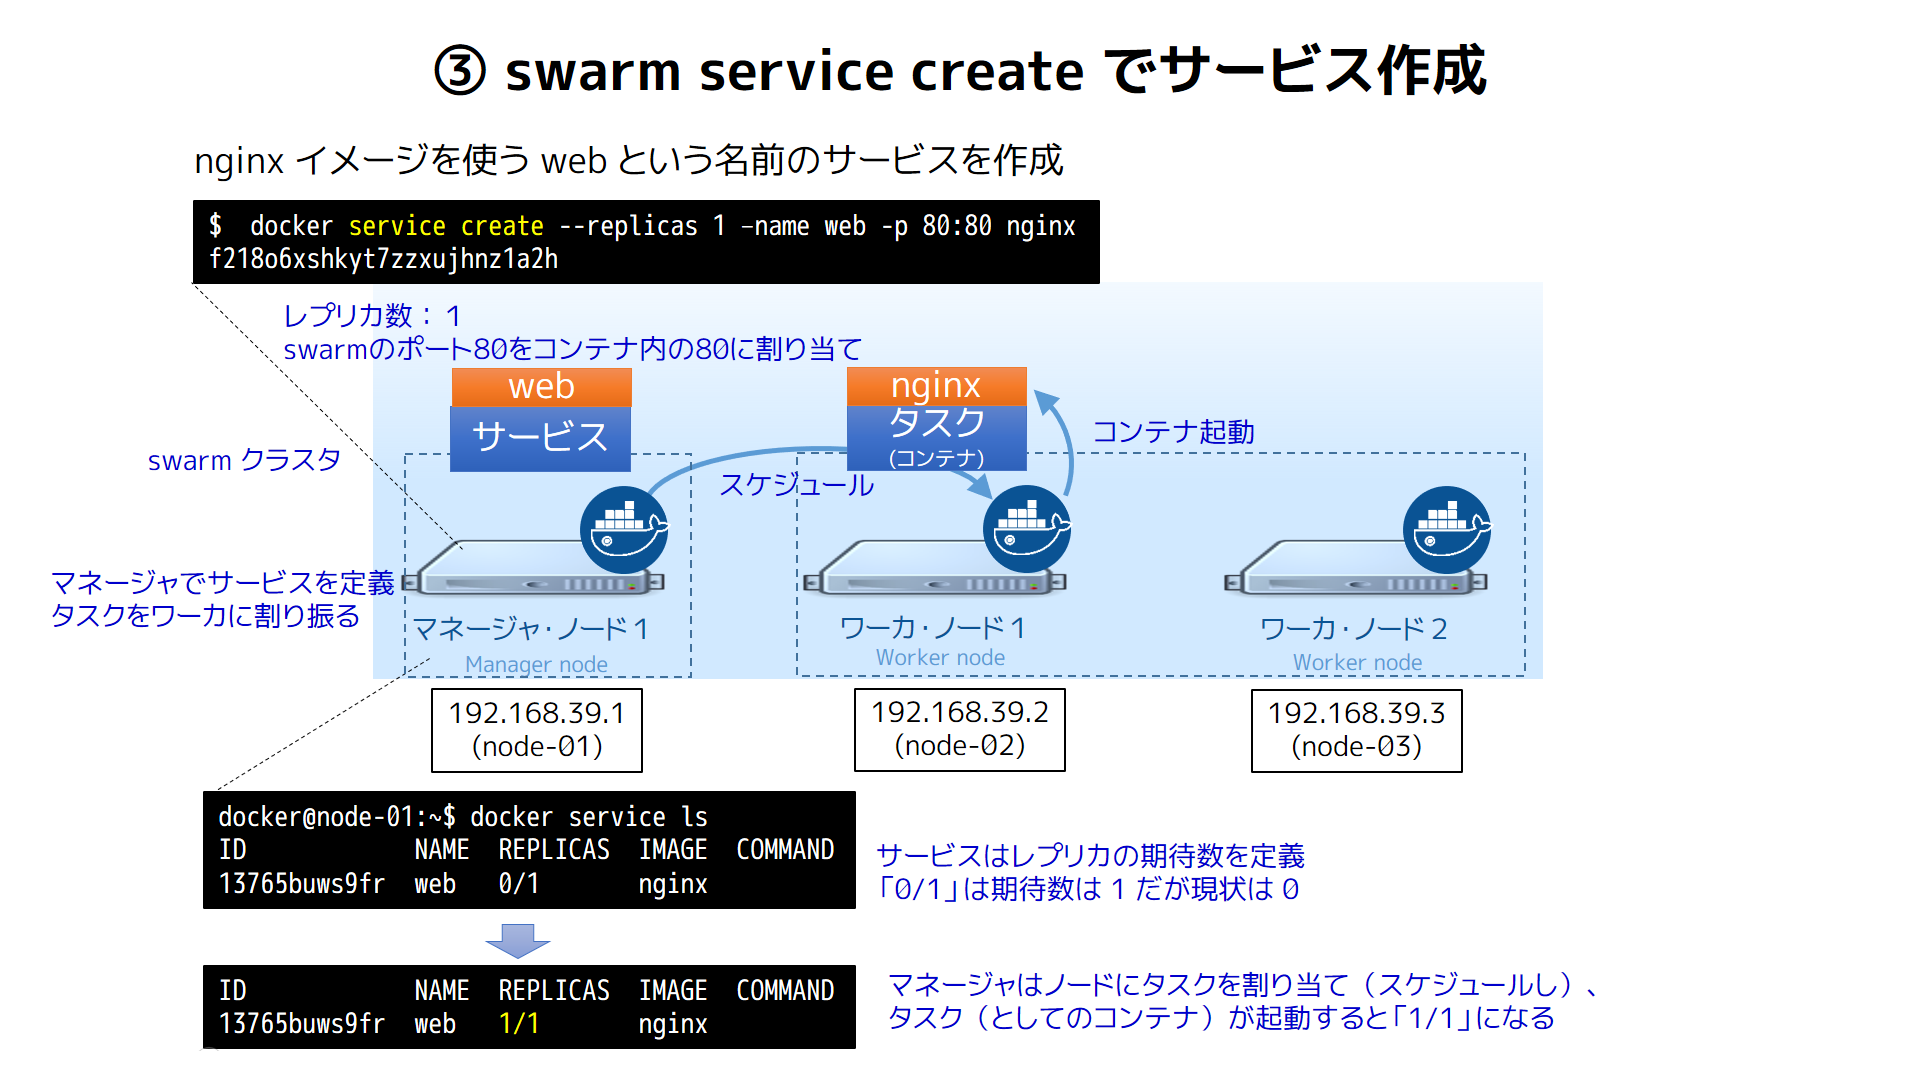Click the Manager node caption
The height and width of the screenshot is (1080, 1920).
pyautogui.click(x=536, y=664)
